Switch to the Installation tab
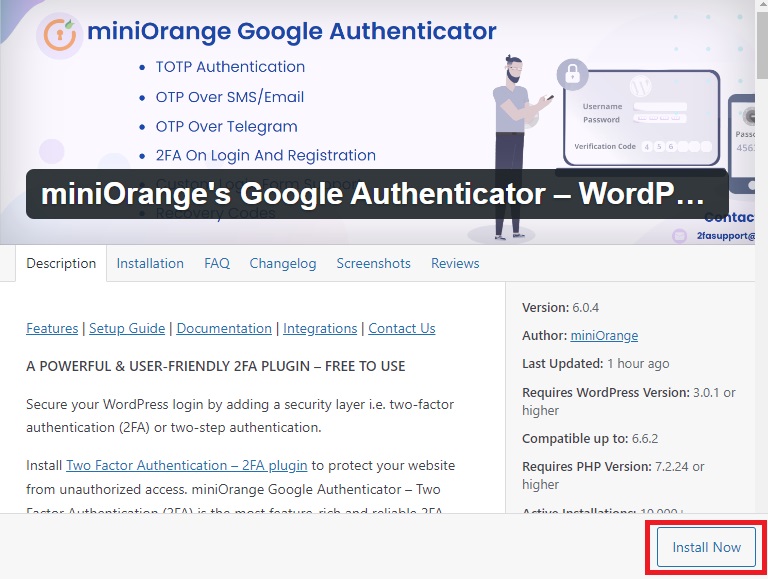The image size is (768, 579). [150, 264]
